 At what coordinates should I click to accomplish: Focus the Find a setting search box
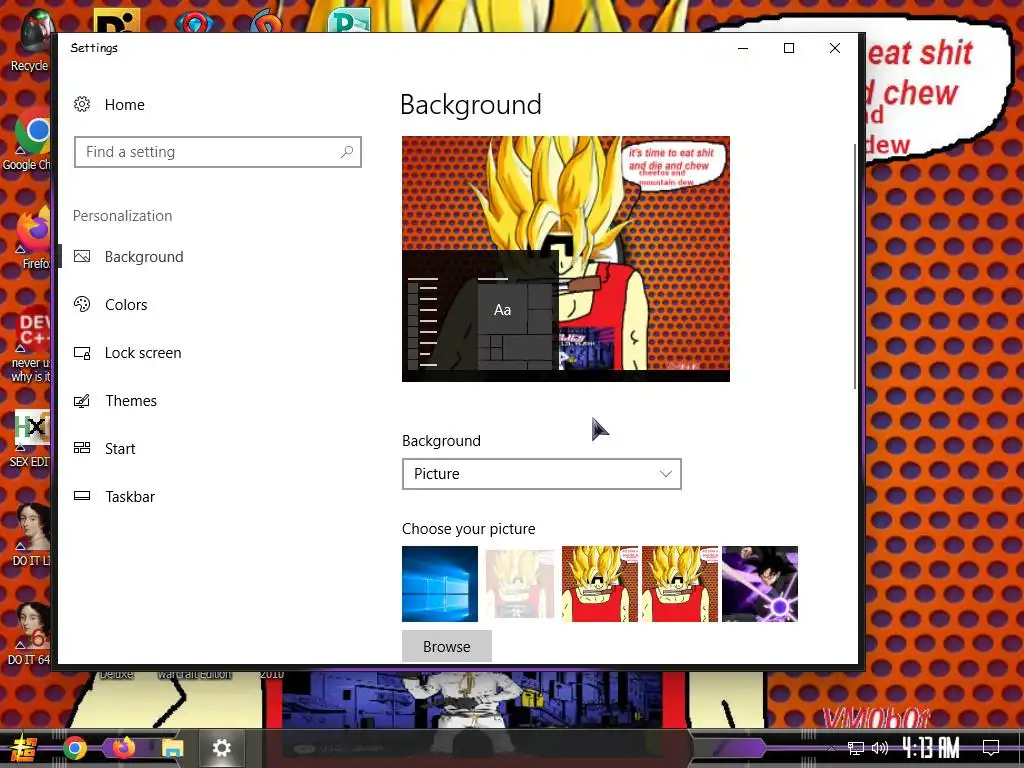[x=217, y=152]
